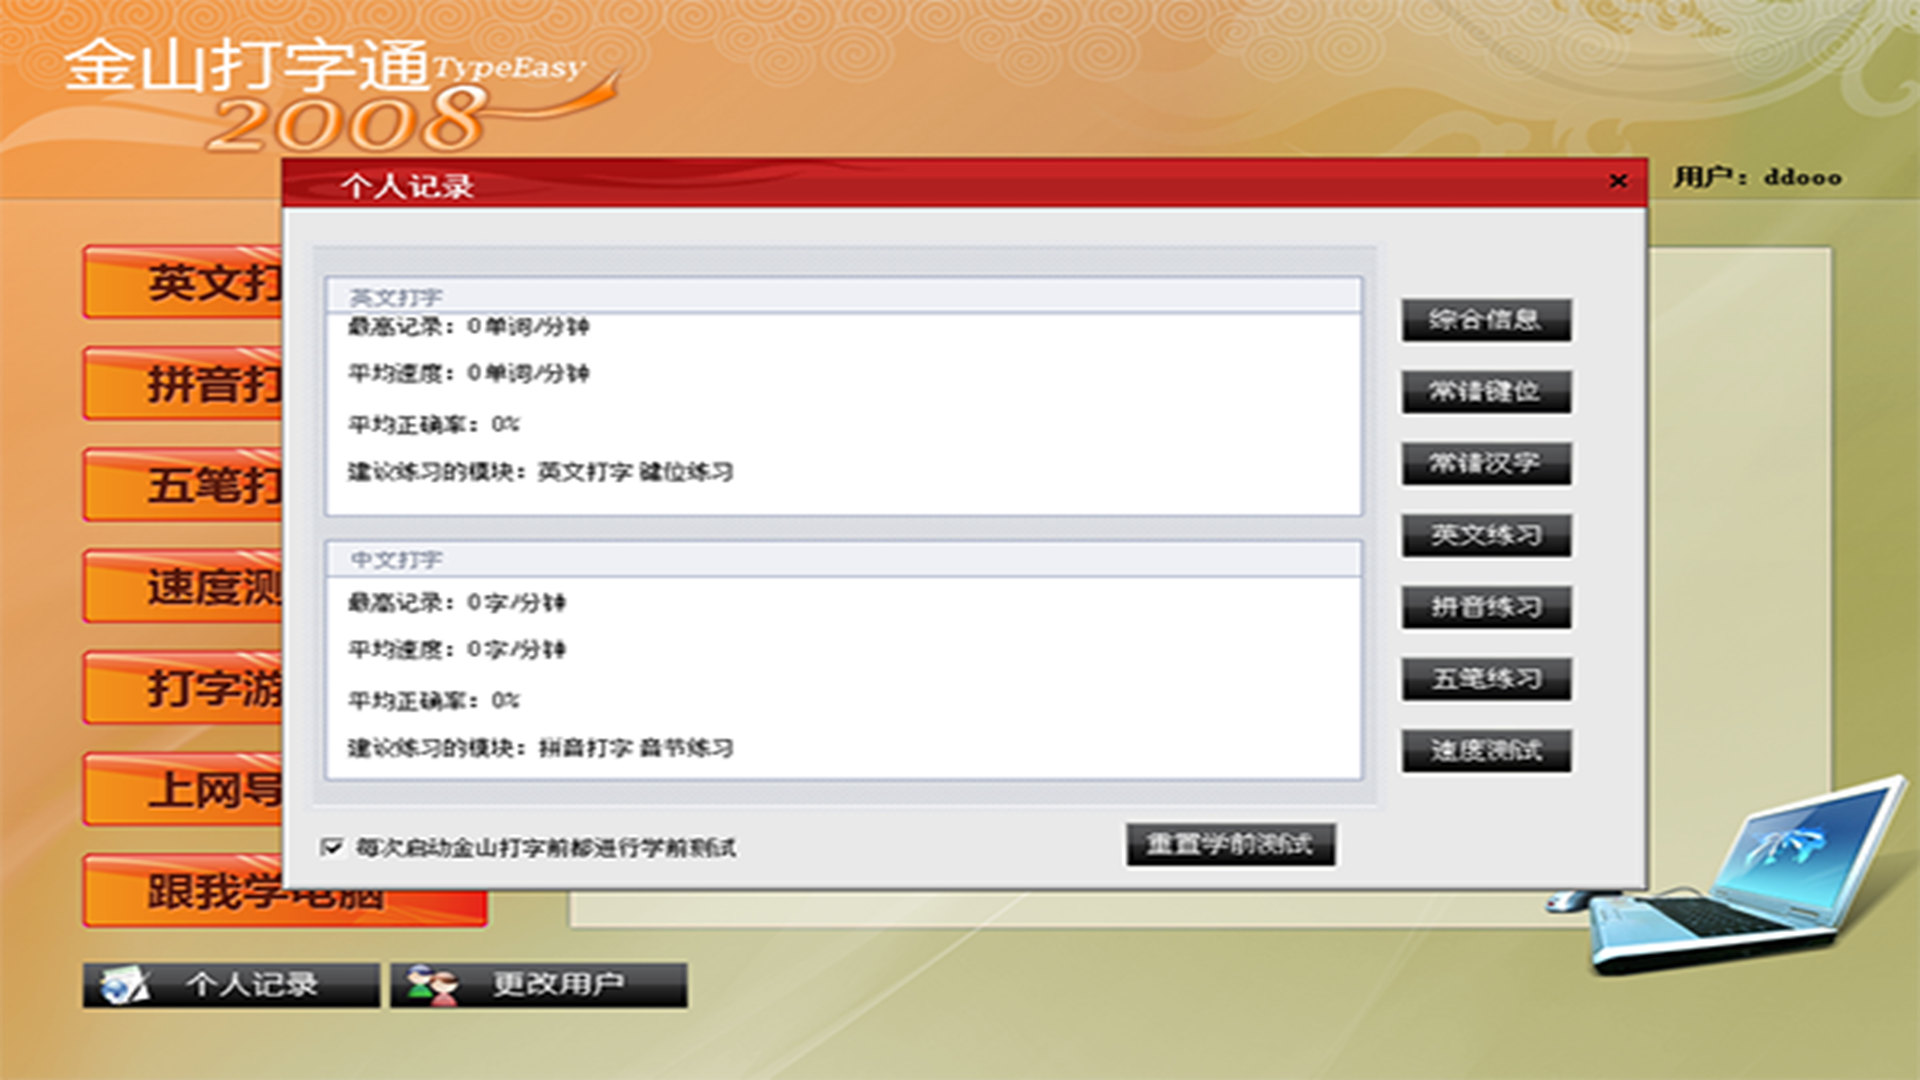
Task: Click the people icon on 更改用户 button
Action: click(x=432, y=985)
